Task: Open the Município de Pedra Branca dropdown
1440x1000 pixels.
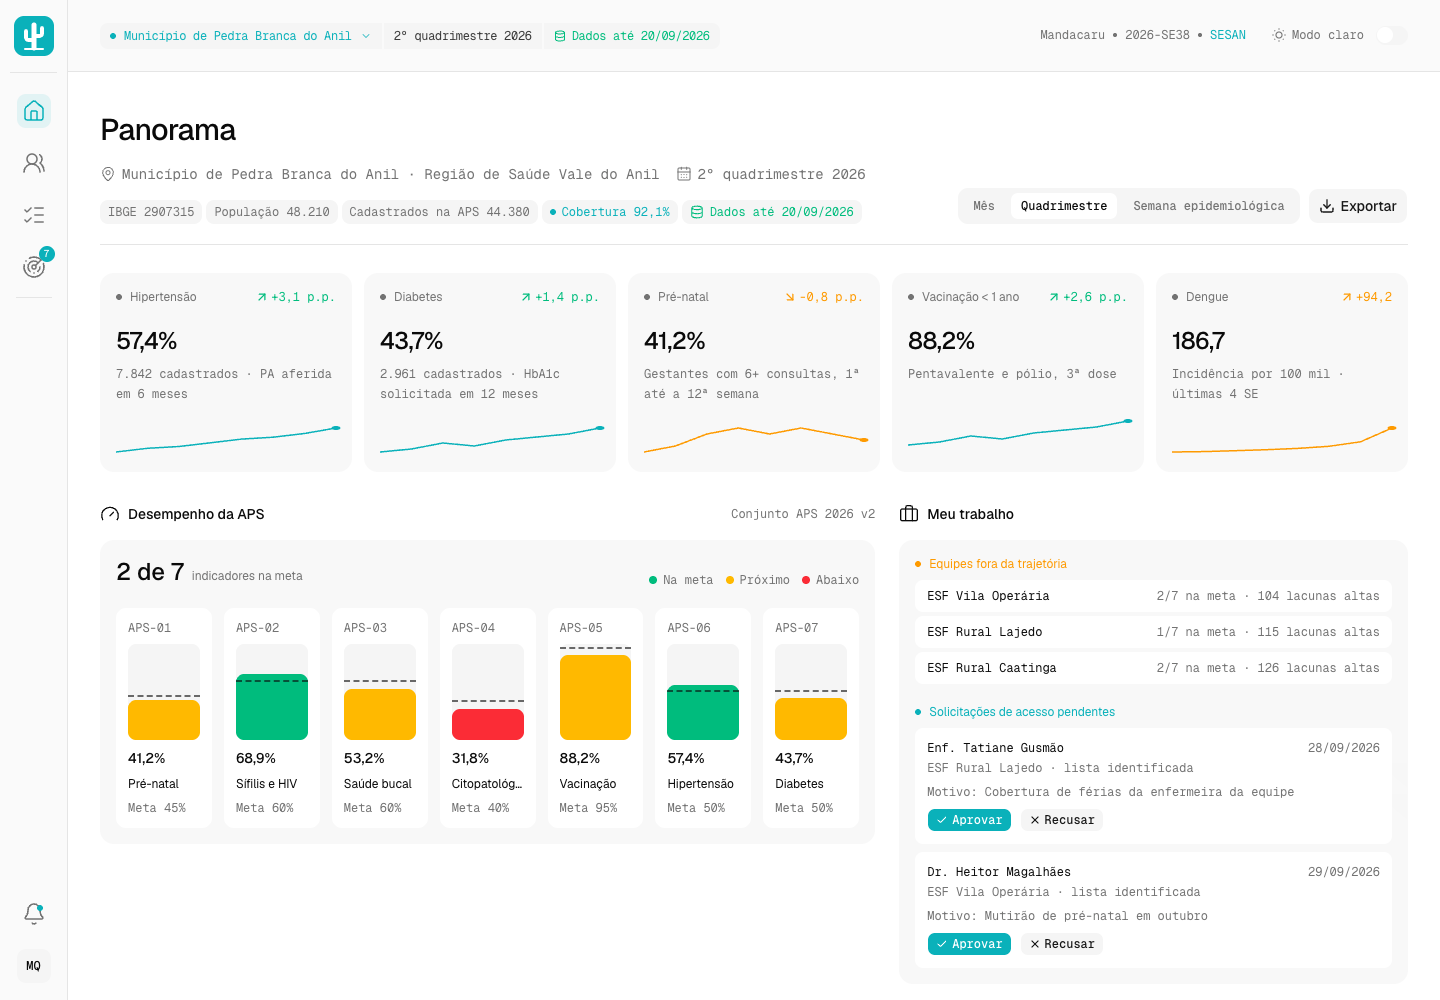Action: (x=241, y=36)
